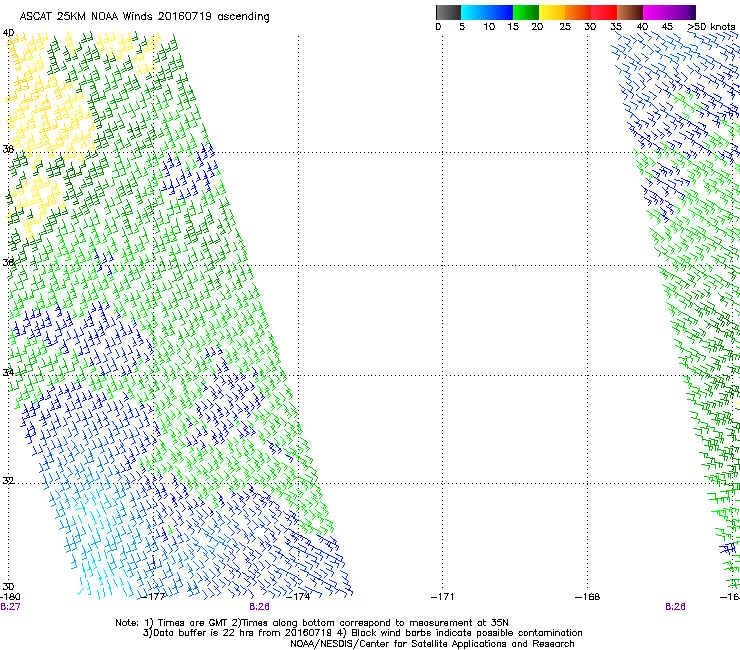Click the 'Note: 1) Times are GMT' line

point(312,623)
